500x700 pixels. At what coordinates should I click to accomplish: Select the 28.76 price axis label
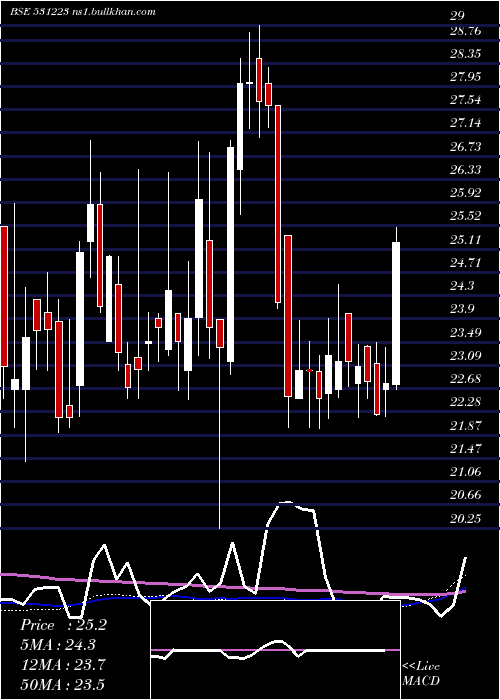click(x=465, y=31)
